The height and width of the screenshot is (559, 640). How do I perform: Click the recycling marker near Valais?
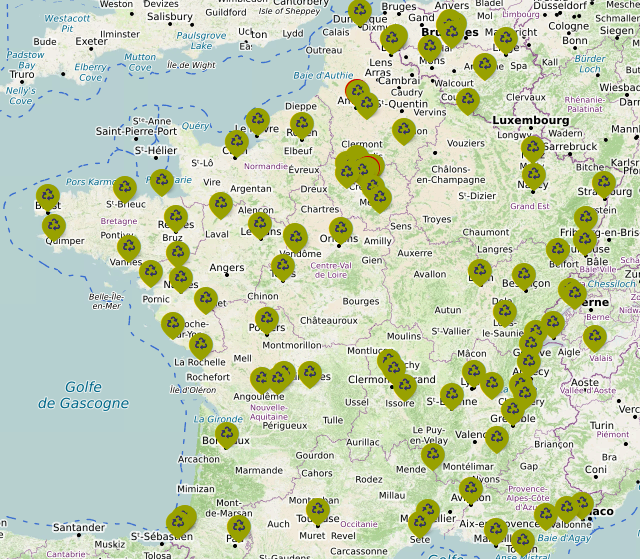click(x=595, y=337)
